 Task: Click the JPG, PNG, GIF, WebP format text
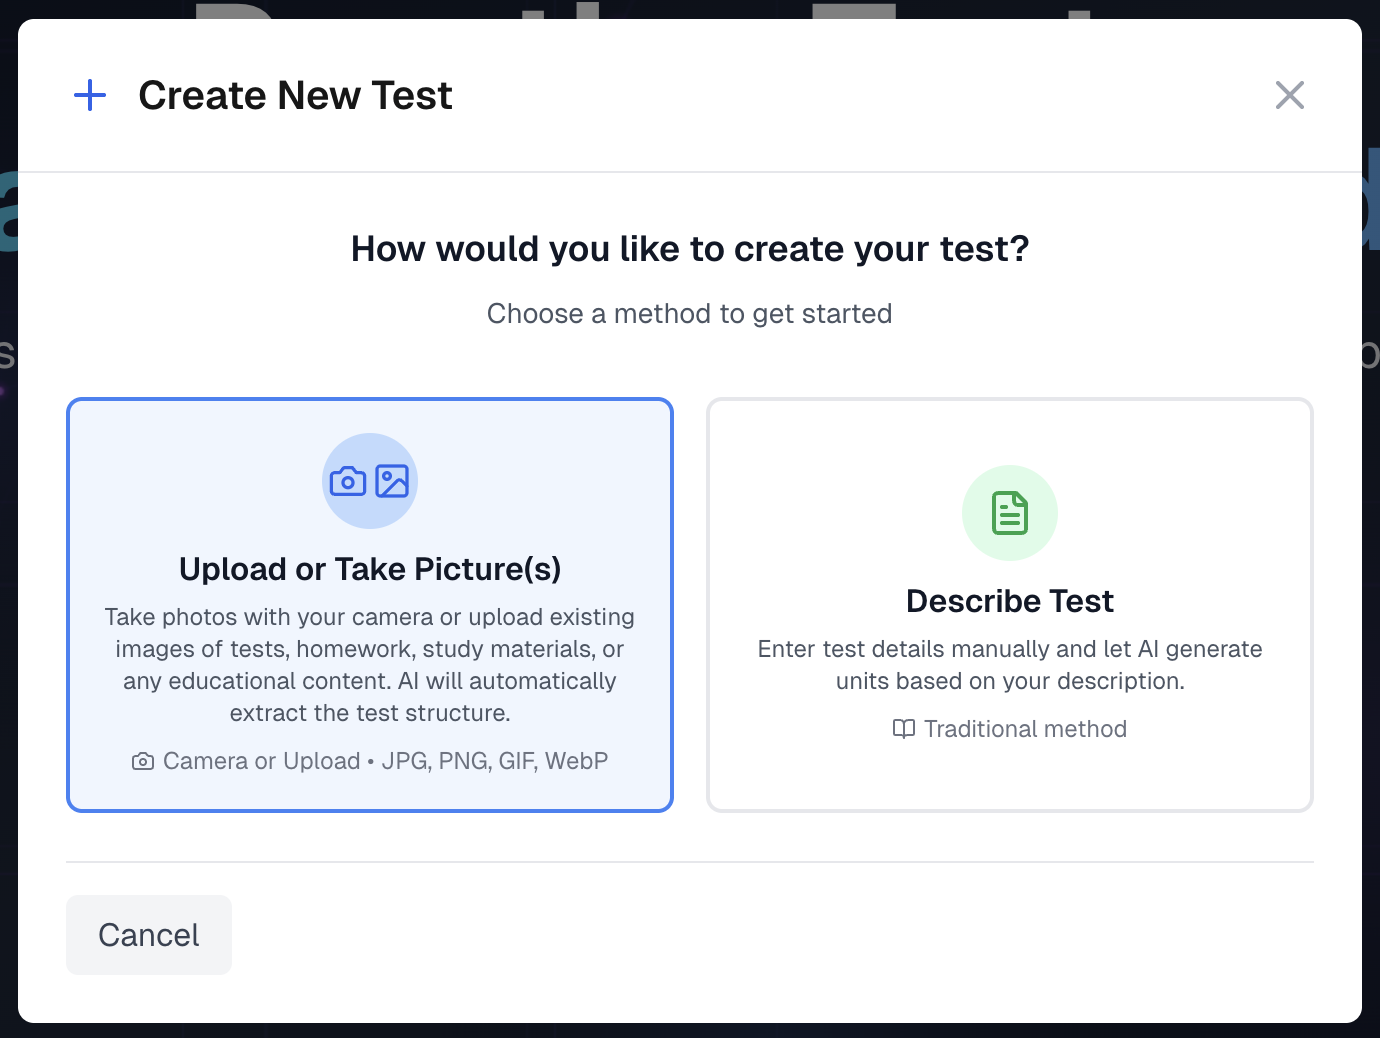pyautogui.click(x=495, y=761)
